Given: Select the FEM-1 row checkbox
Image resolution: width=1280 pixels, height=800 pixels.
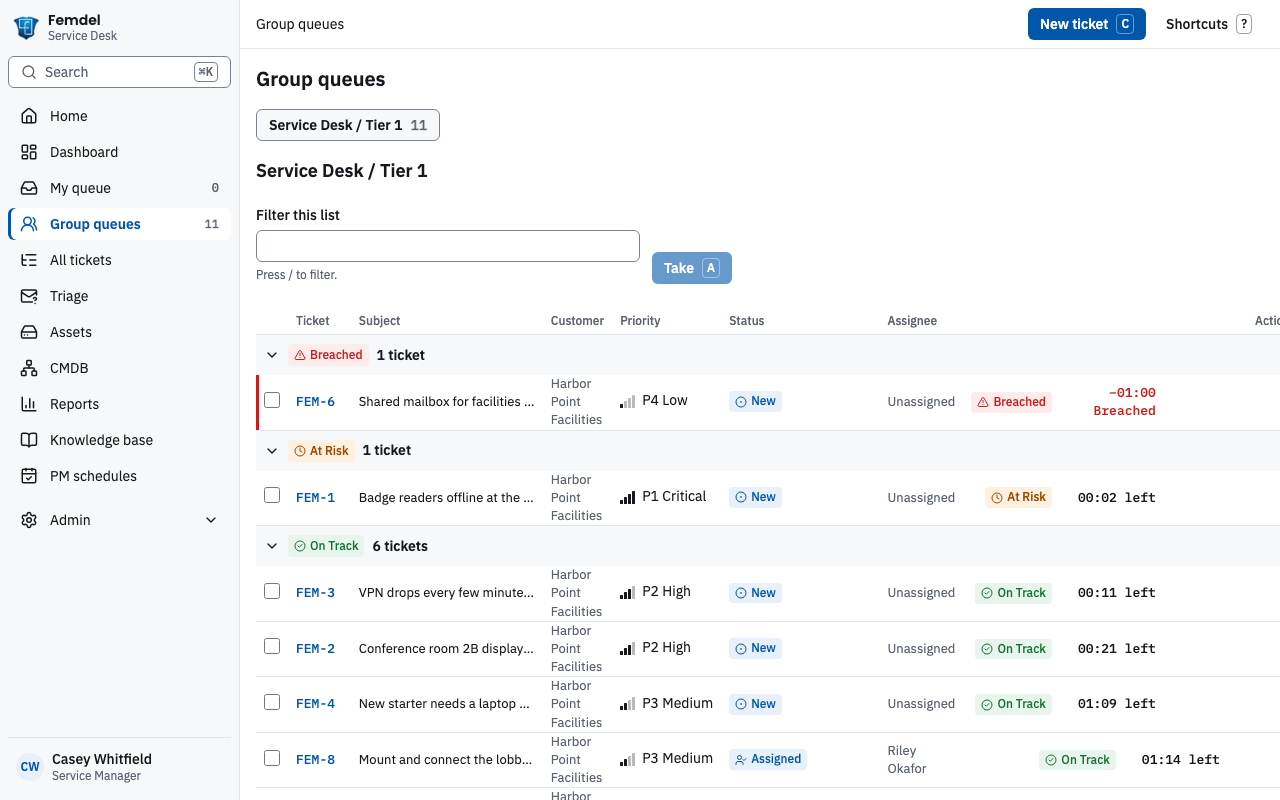Looking at the screenshot, I should point(272,495).
